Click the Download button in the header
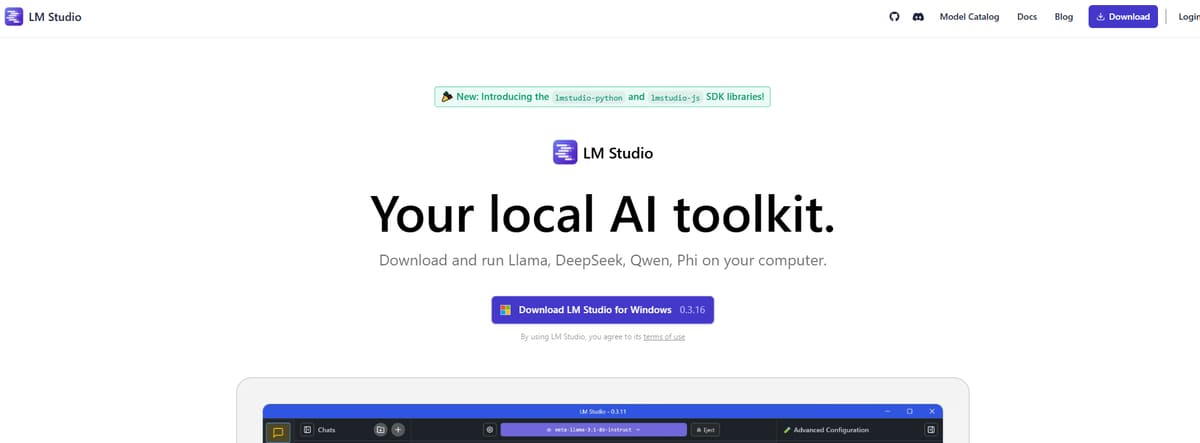1200x443 pixels. point(1123,17)
